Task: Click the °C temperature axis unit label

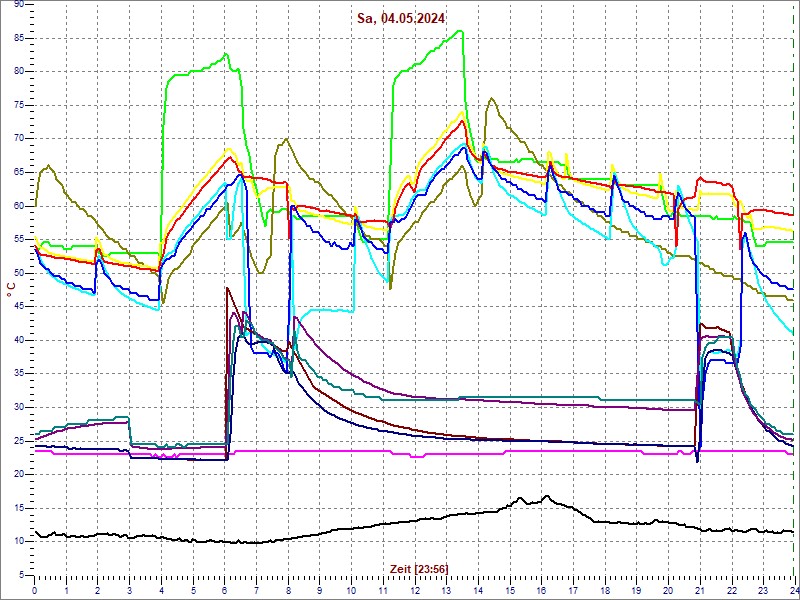Action: click(11, 291)
